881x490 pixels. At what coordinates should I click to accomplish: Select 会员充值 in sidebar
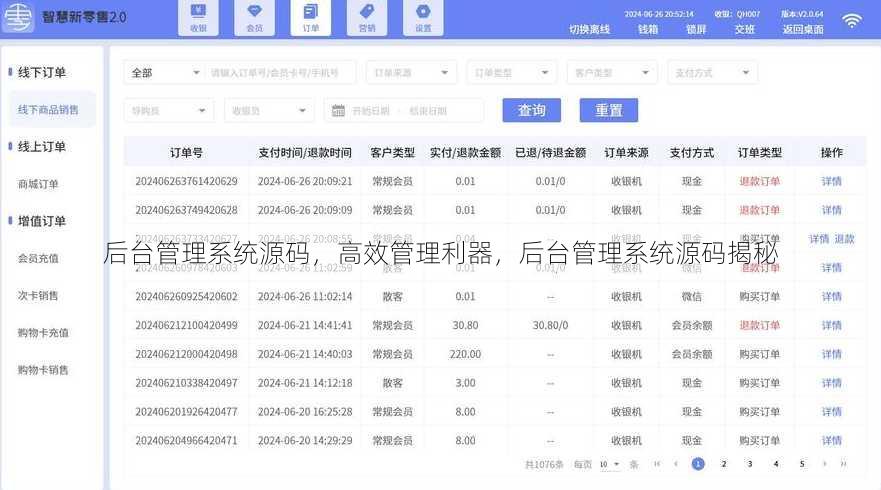click(38, 258)
